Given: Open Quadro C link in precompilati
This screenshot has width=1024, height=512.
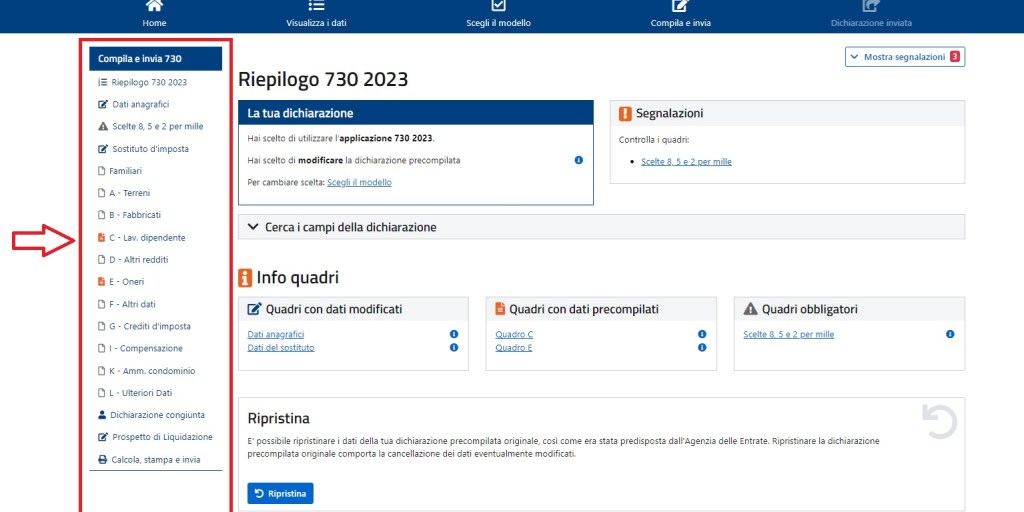Looking at the screenshot, I should coord(515,334).
